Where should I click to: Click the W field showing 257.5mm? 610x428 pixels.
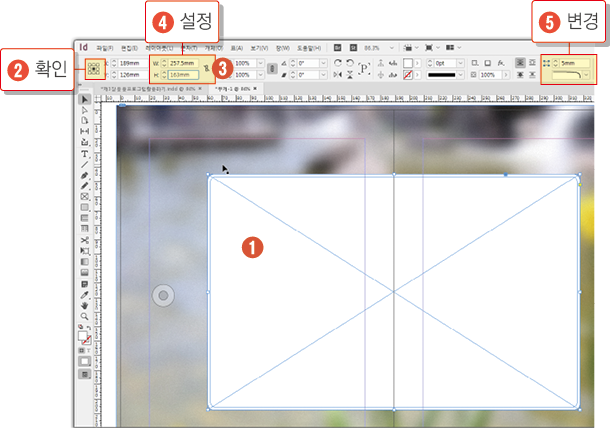184,63
